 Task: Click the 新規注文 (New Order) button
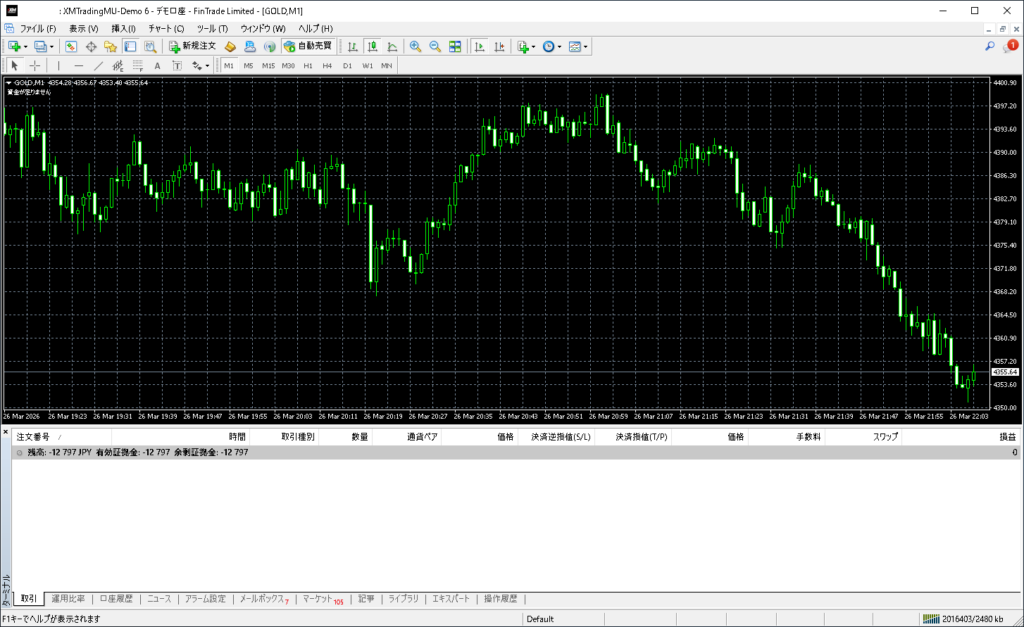(x=192, y=46)
